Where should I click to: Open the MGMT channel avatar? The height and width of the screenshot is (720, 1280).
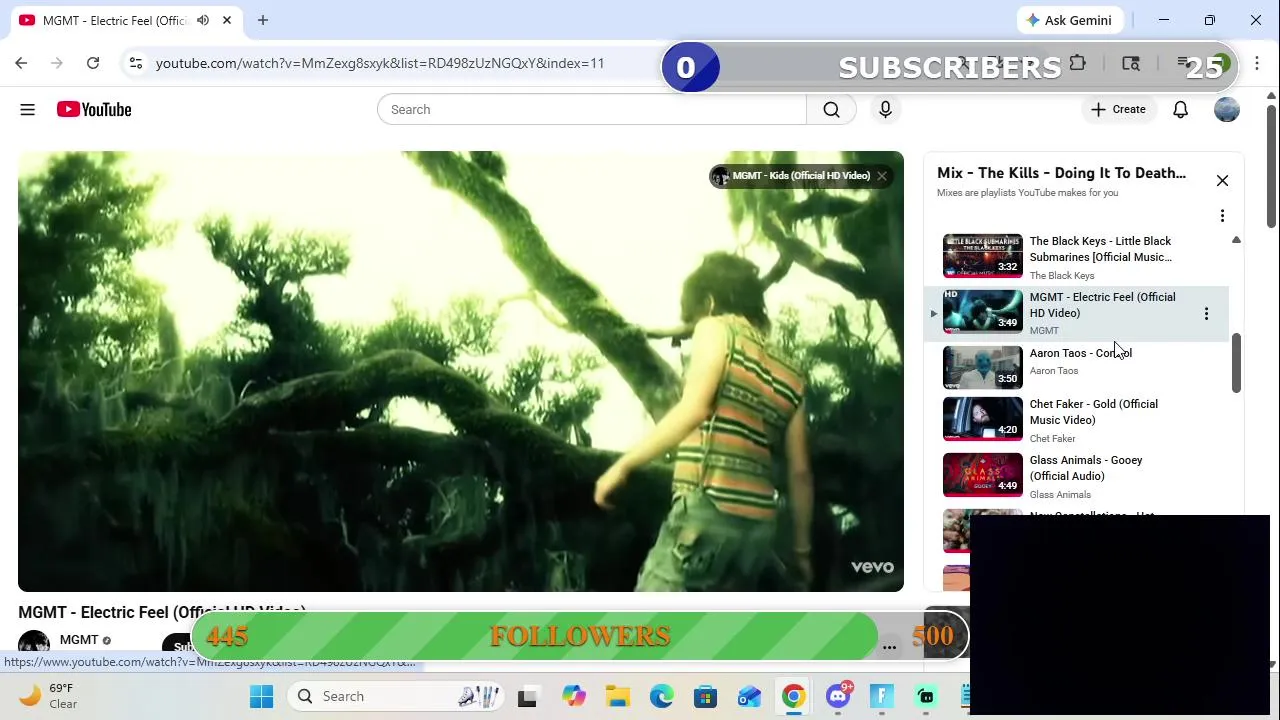(34, 644)
